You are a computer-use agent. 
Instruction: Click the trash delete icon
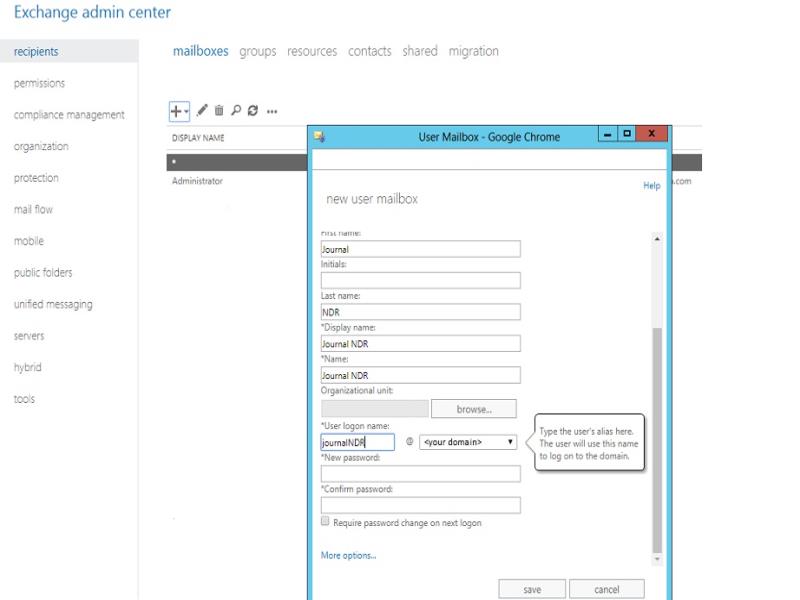click(219, 110)
